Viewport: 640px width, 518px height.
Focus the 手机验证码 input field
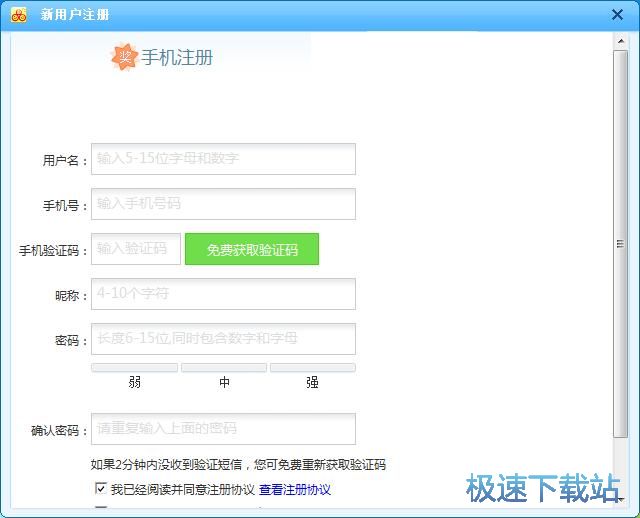[136, 249]
